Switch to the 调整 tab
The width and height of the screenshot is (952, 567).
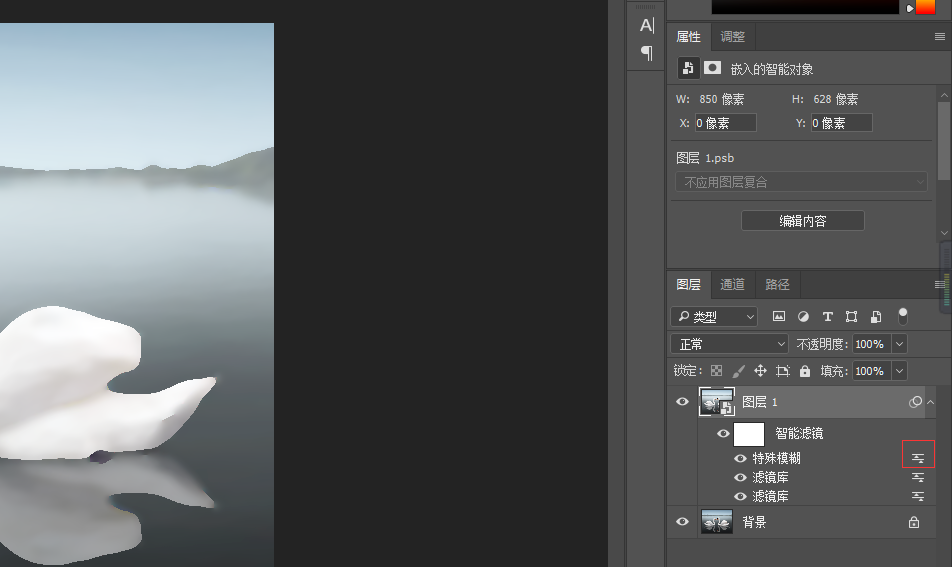click(x=732, y=37)
